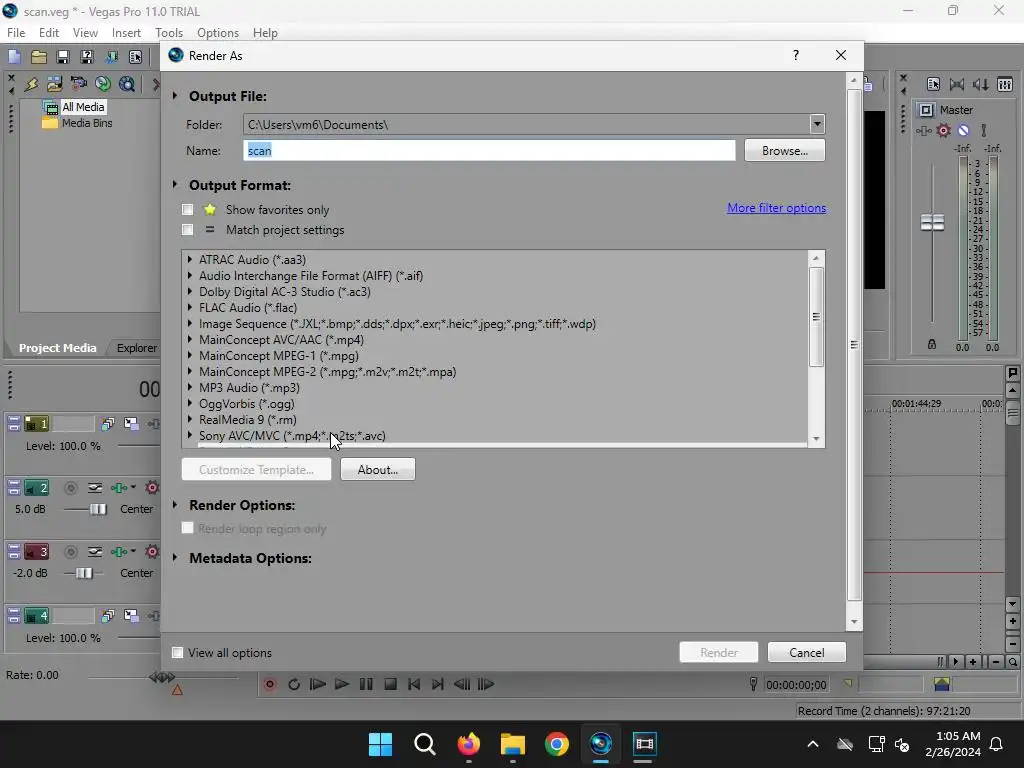Click the Browse... button

pos(784,151)
